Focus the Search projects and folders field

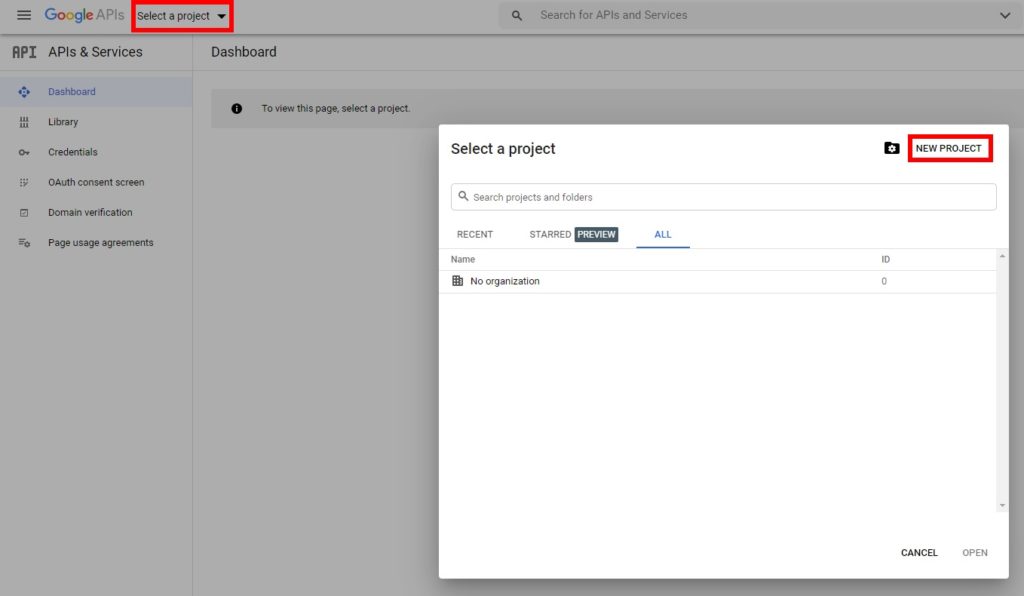pos(724,197)
